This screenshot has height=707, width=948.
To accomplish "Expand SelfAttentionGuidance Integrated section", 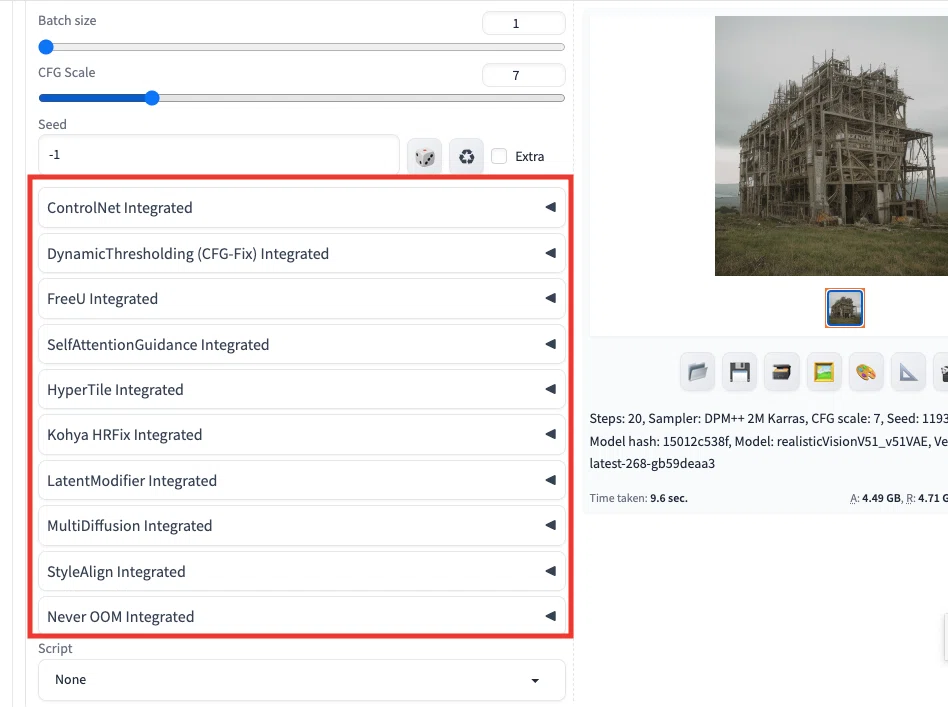I will click(x=302, y=344).
